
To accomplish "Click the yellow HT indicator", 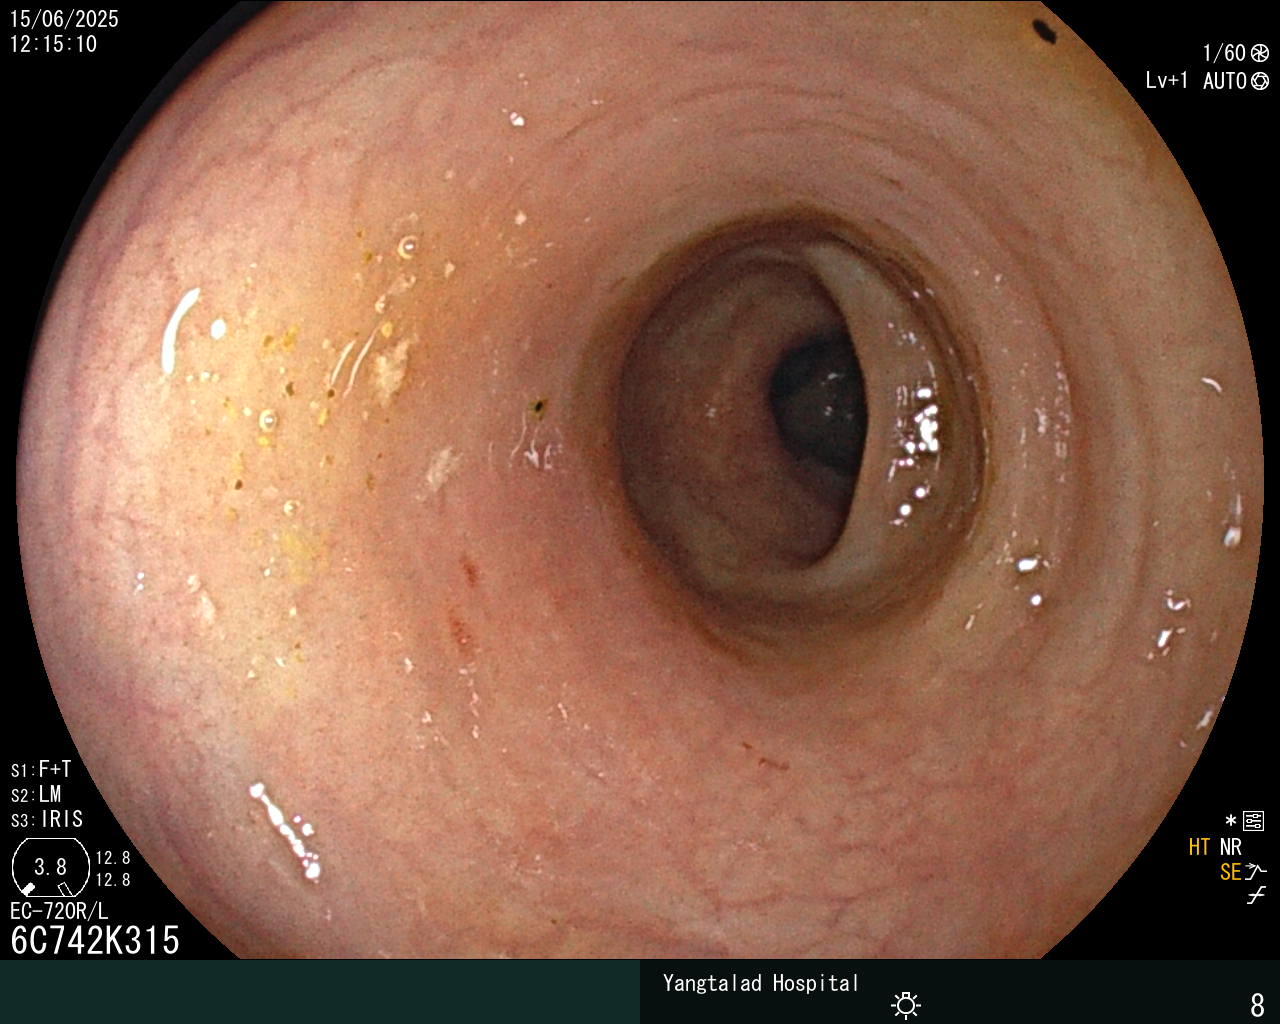I will 1199,847.
